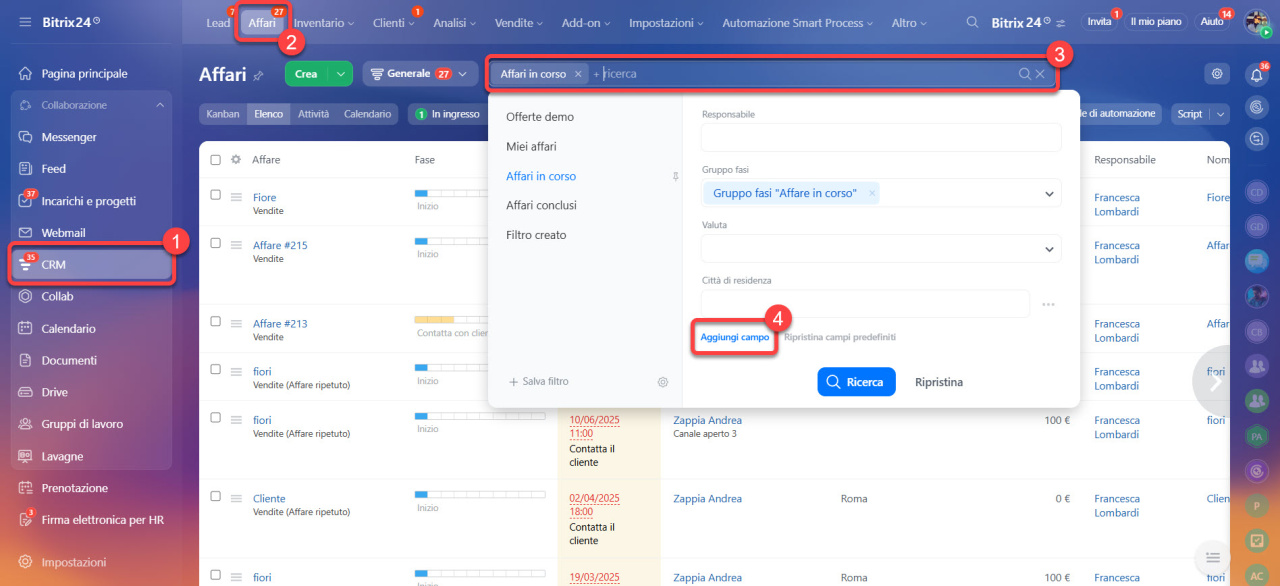Click the magnifier icon in the top bar
The height and width of the screenshot is (586, 1280).
[x=973, y=22]
